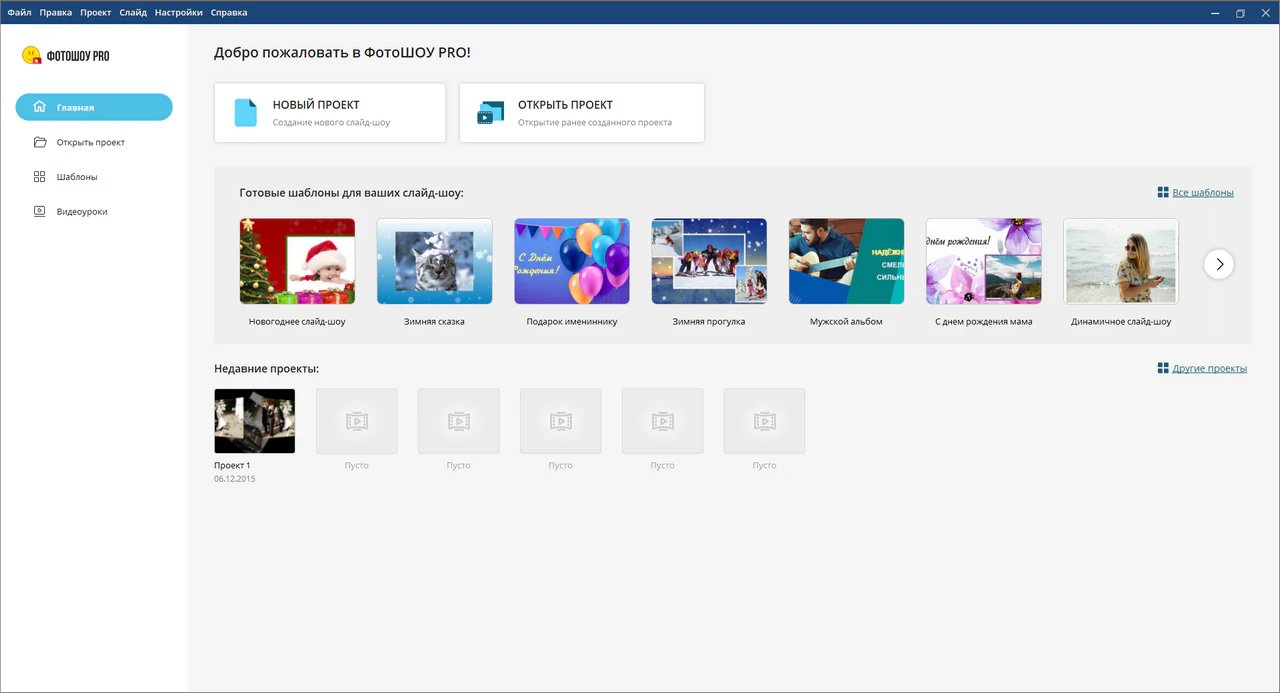Click Создание нового слайд-шоу subtitle
The width and height of the screenshot is (1280, 693).
coord(331,123)
